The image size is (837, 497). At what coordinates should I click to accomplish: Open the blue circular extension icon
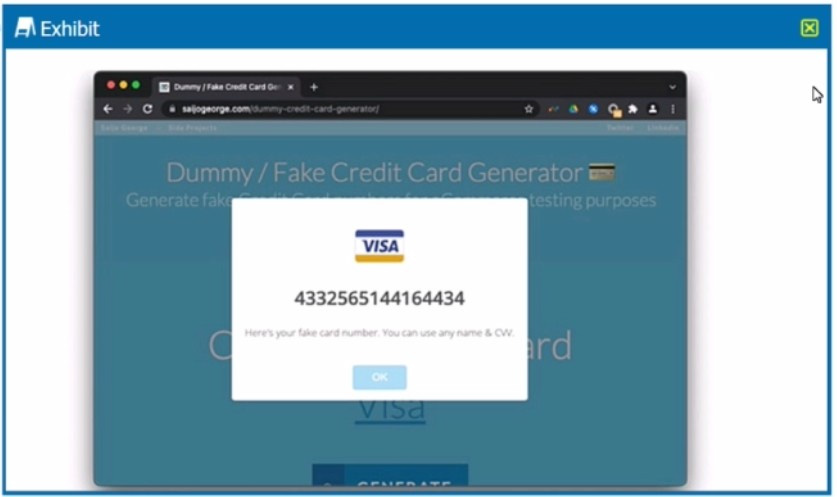pos(593,109)
